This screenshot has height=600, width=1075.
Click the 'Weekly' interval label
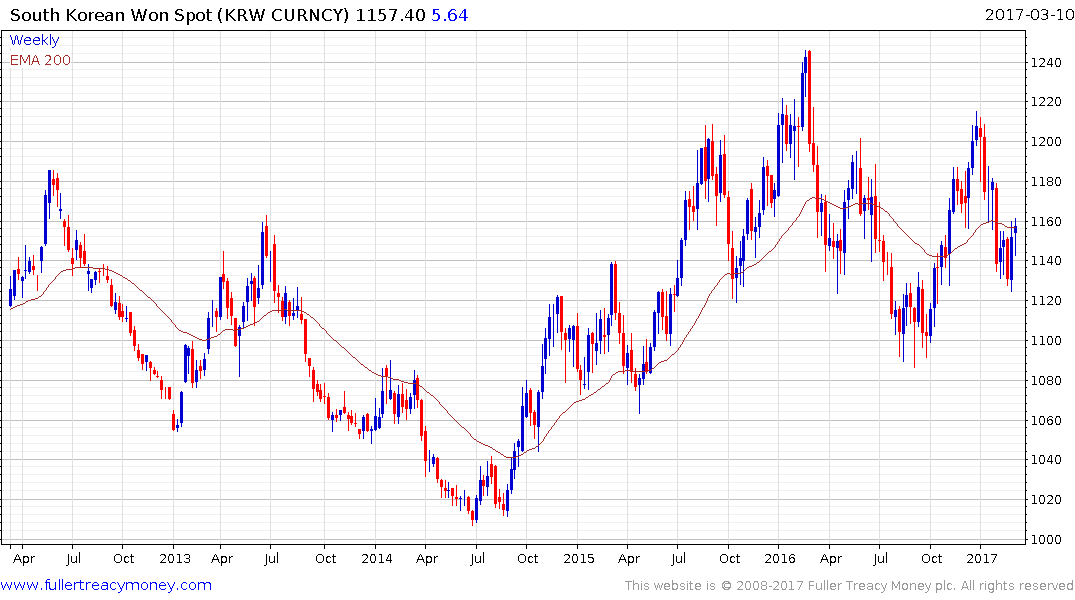34,40
